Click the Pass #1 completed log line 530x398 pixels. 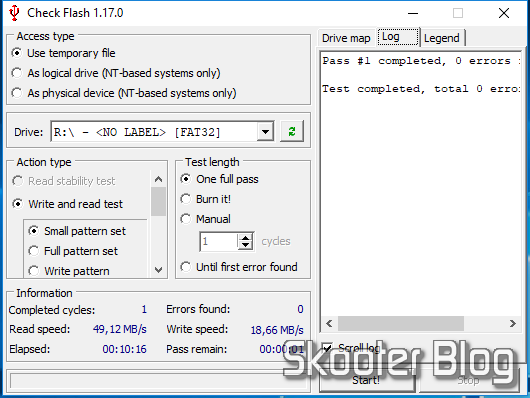(421, 61)
